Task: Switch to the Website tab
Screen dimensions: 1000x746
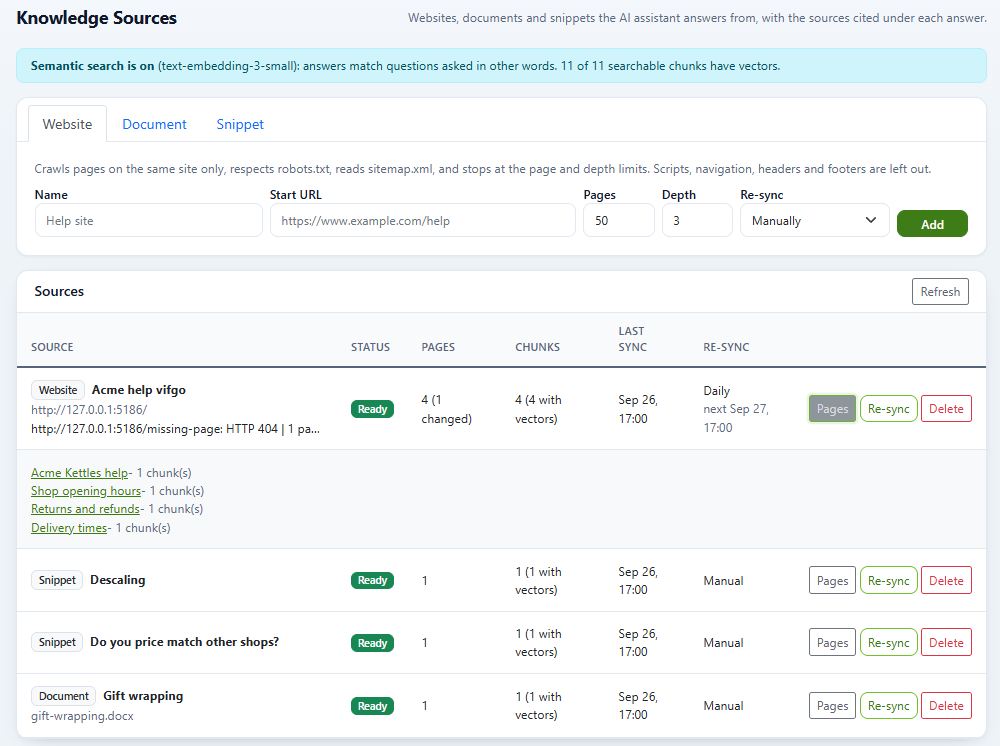Action: click(67, 124)
